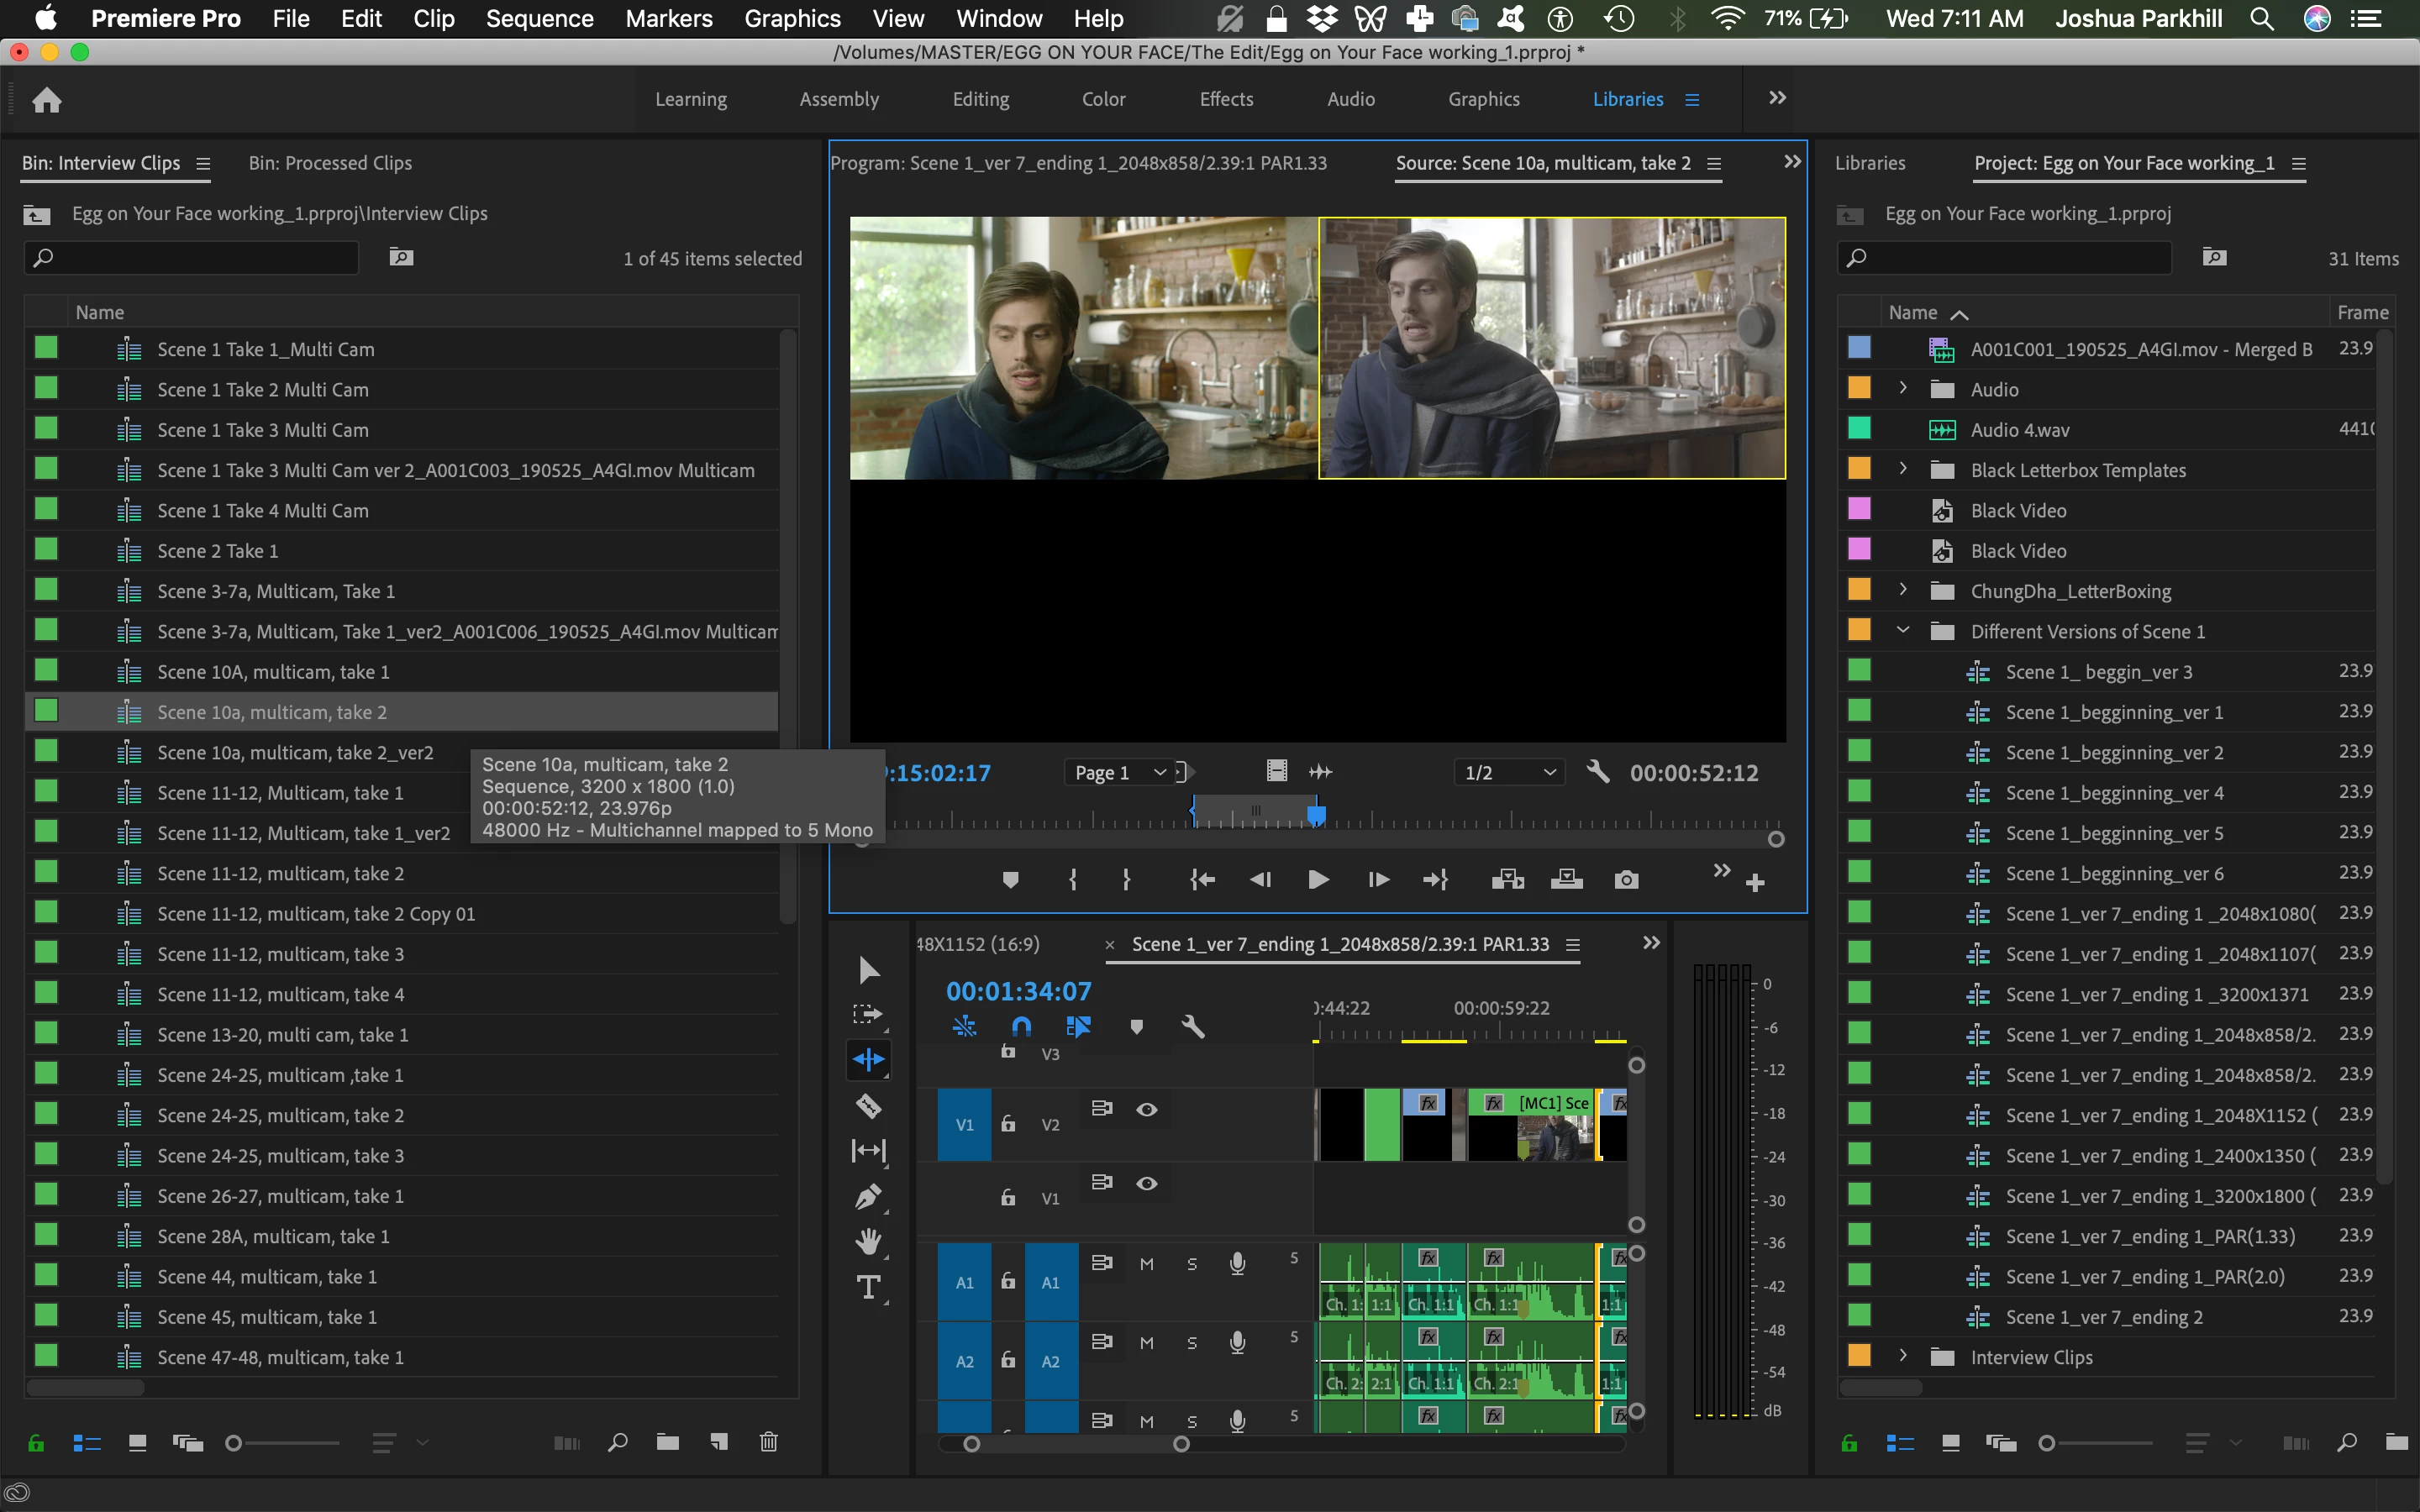Click the Add Marker button in Source monitor

tap(1010, 880)
